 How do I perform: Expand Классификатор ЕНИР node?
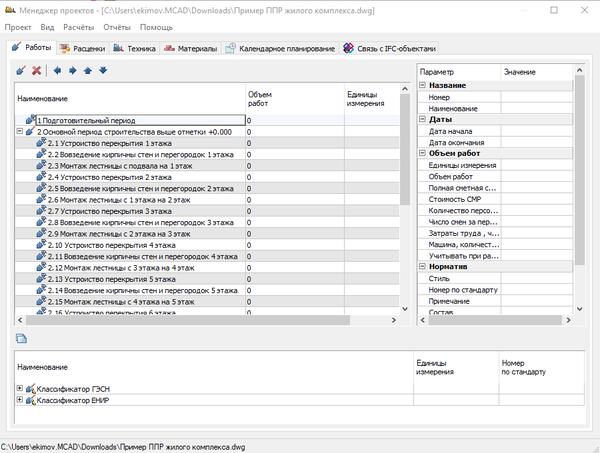point(20,400)
